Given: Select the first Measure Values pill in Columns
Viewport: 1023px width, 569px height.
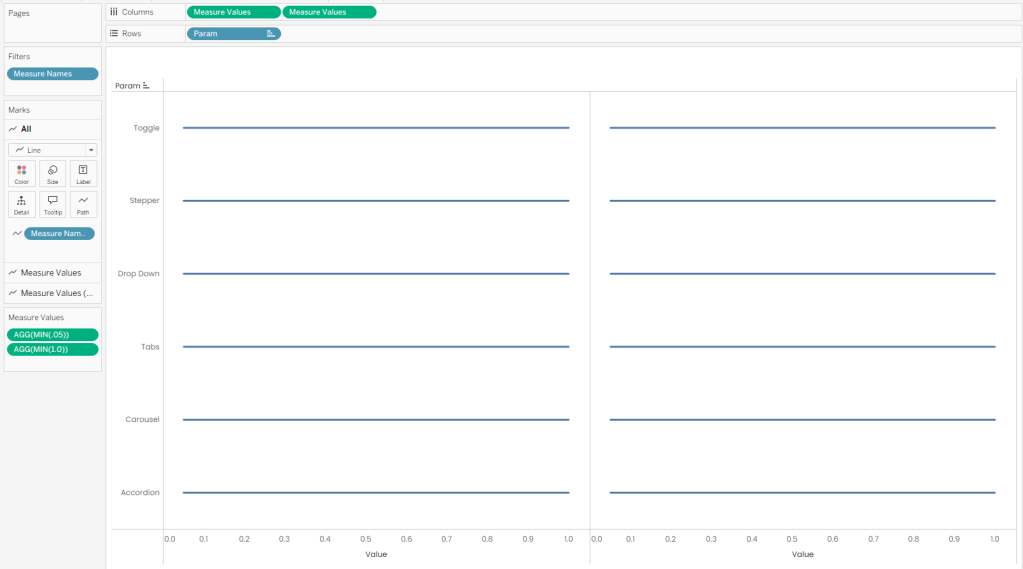Looking at the screenshot, I should (234, 12).
